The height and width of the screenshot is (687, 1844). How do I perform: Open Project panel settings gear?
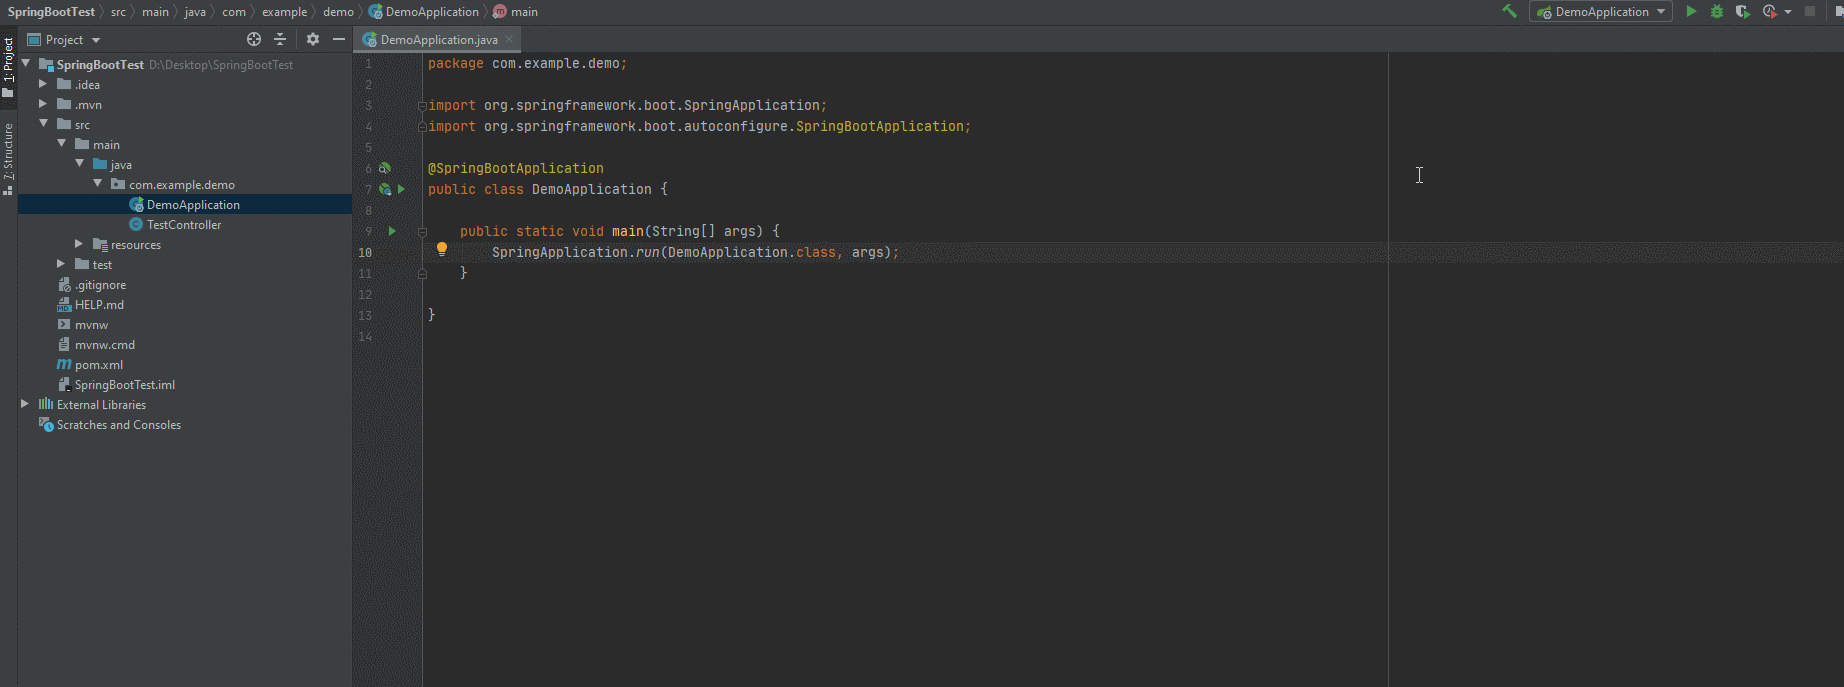313,39
